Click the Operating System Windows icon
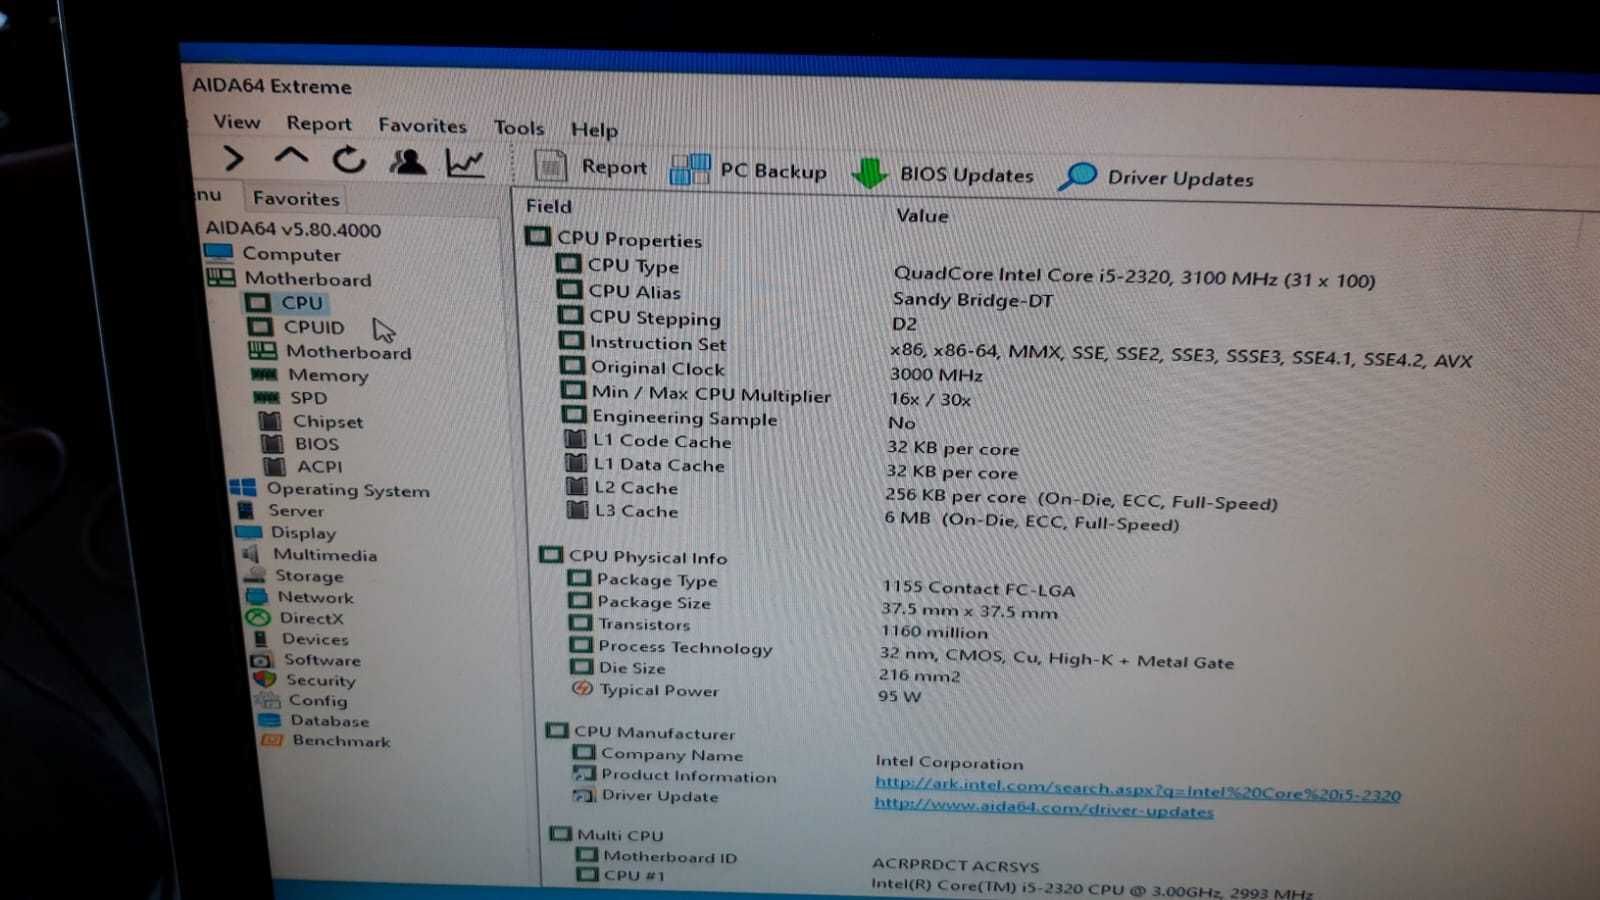This screenshot has height=900, width=1600. click(242, 488)
